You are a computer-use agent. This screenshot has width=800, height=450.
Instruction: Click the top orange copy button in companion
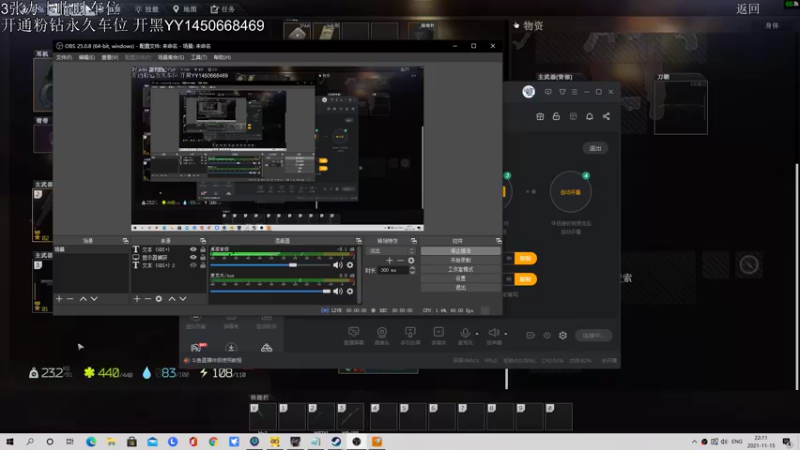pyautogui.click(x=525, y=259)
